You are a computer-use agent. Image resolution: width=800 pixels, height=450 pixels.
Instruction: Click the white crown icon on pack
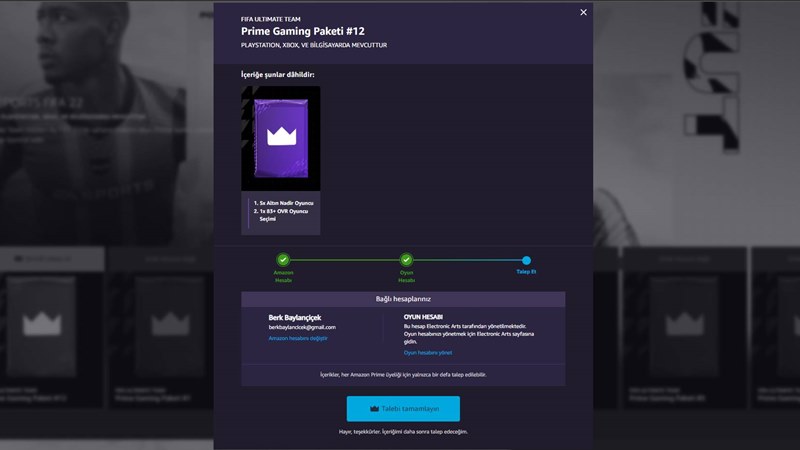[x=282, y=136]
